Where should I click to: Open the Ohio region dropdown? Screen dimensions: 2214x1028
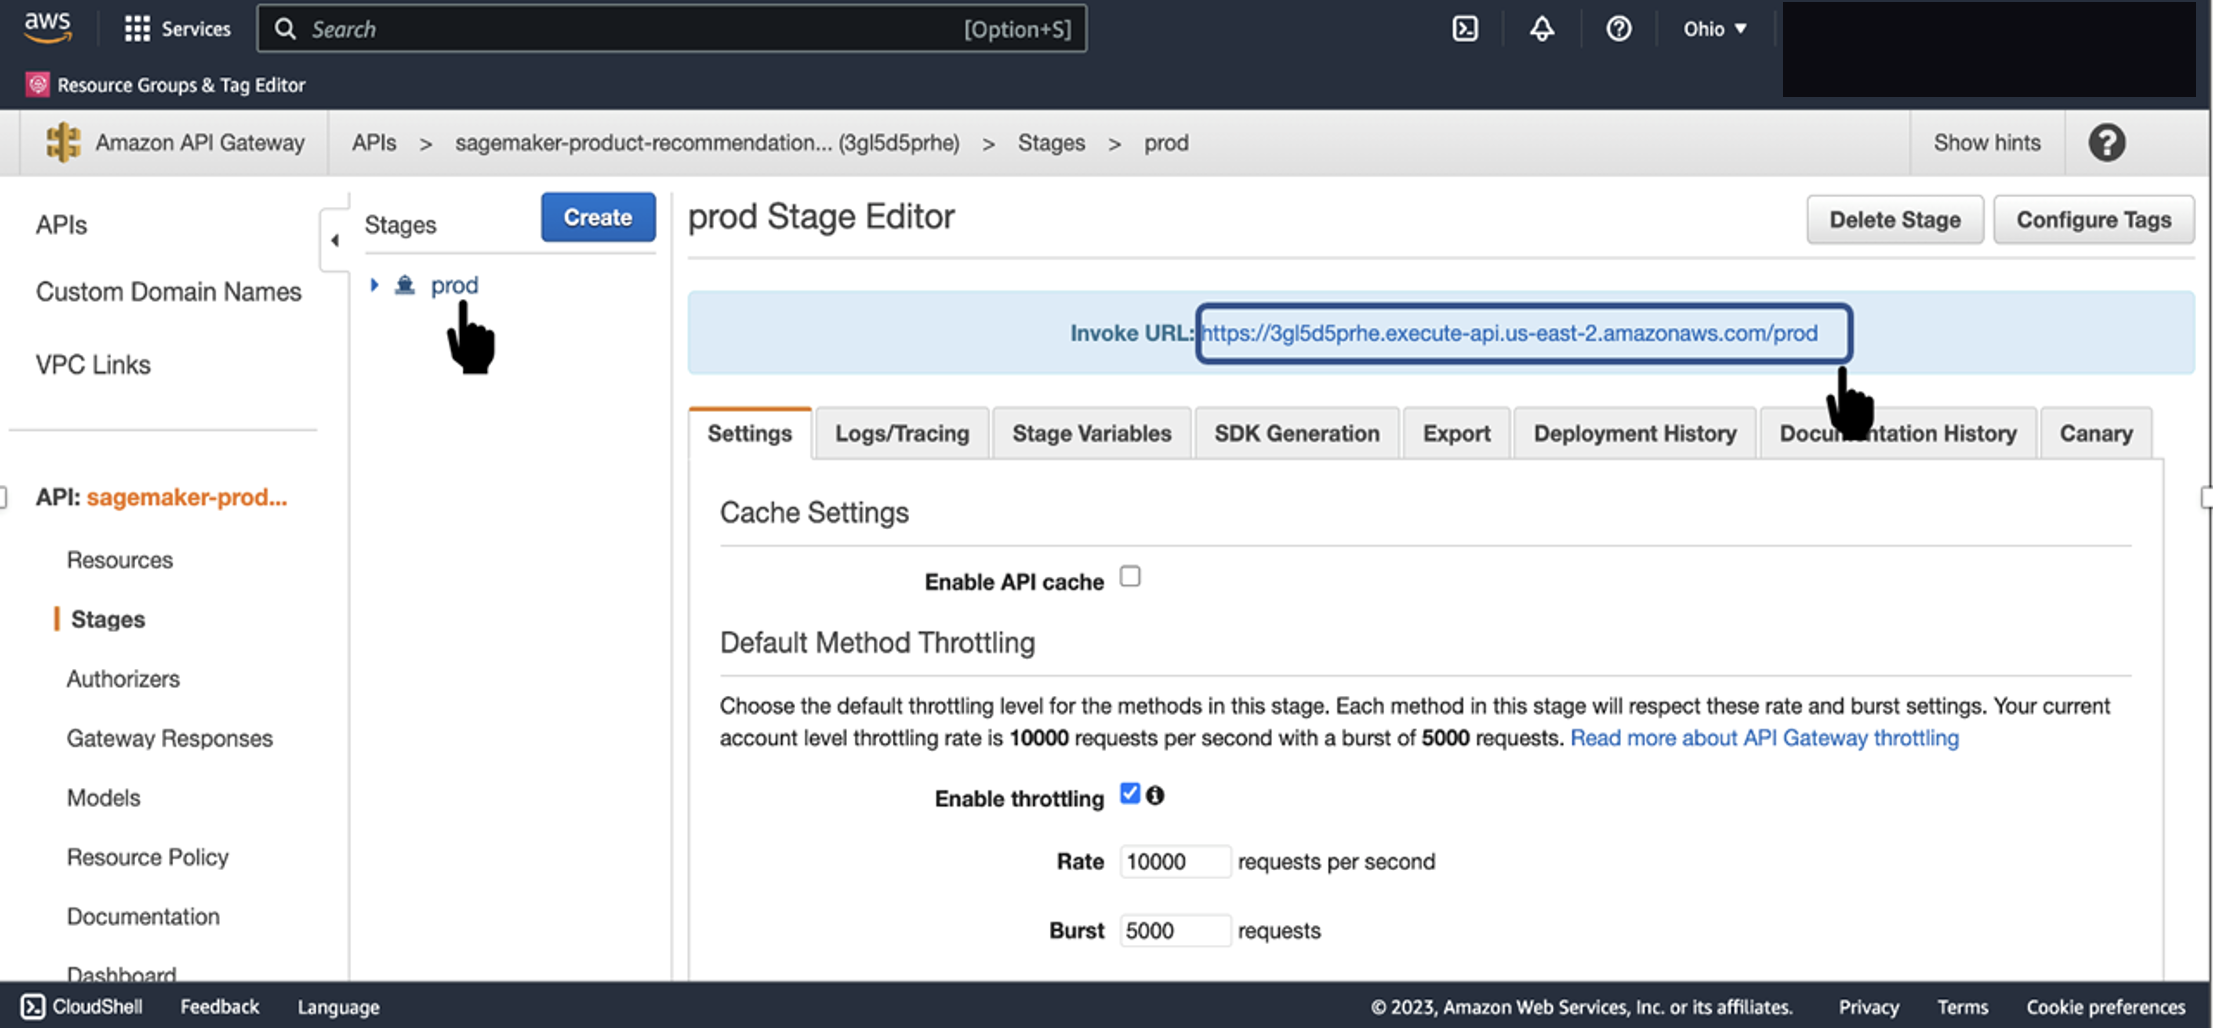1714,29
